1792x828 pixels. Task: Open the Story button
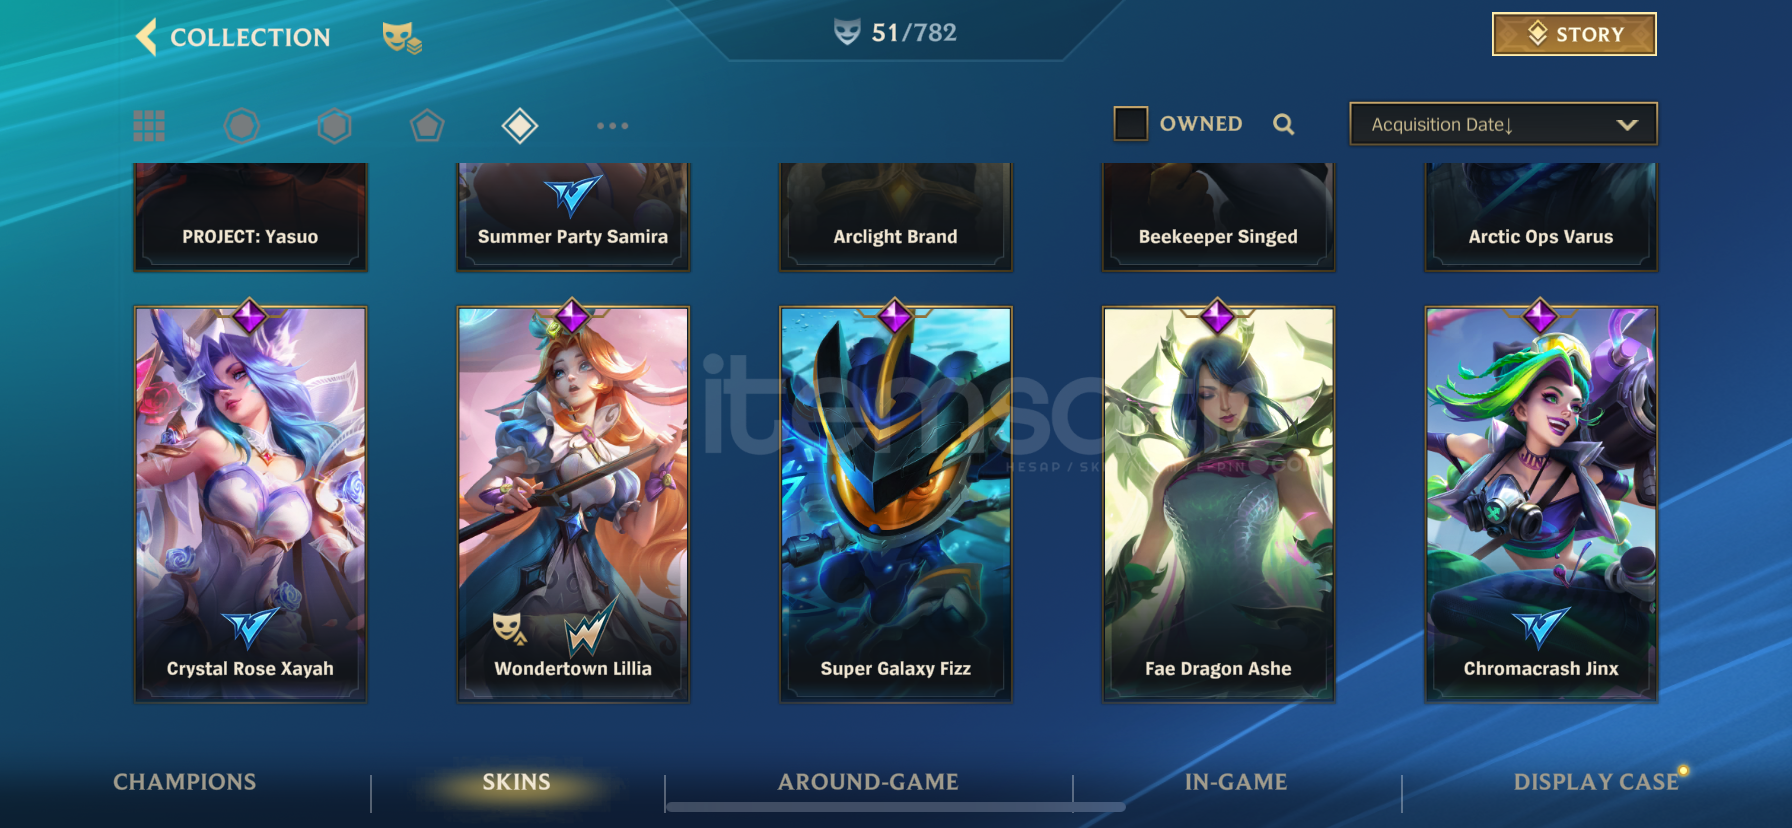pos(1574,34)
